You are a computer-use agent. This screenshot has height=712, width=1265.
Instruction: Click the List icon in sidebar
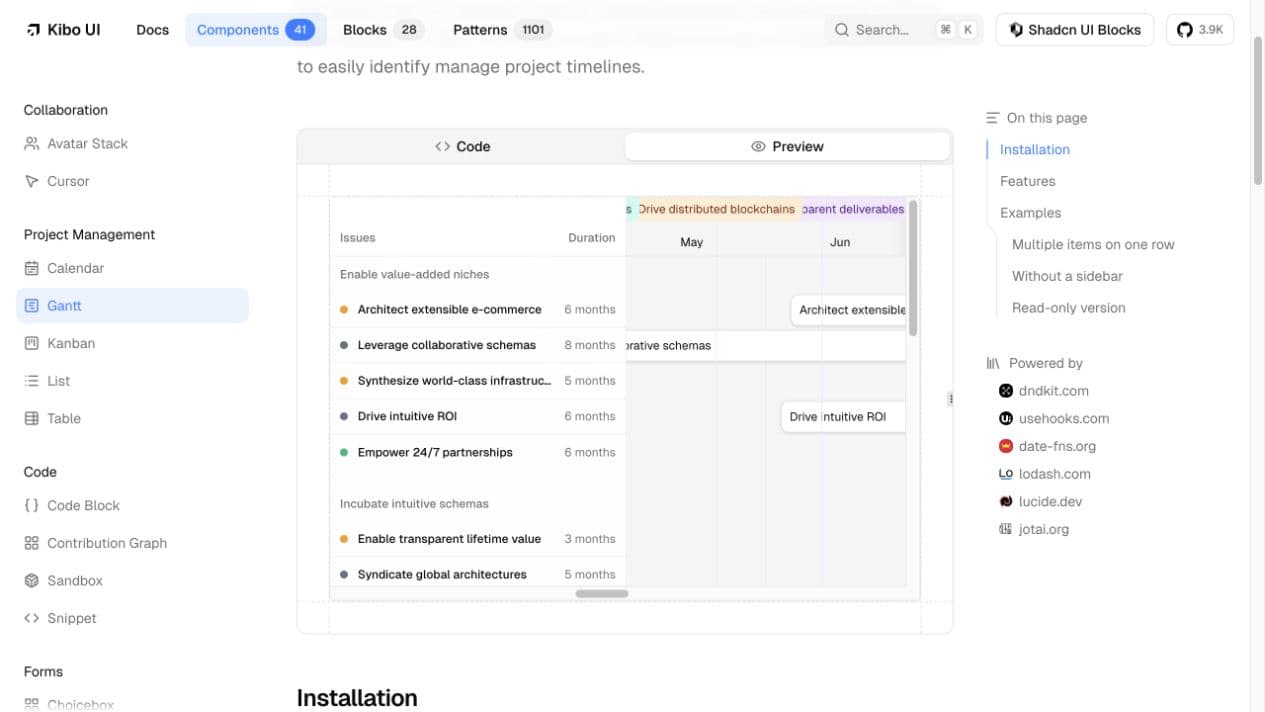31,381
